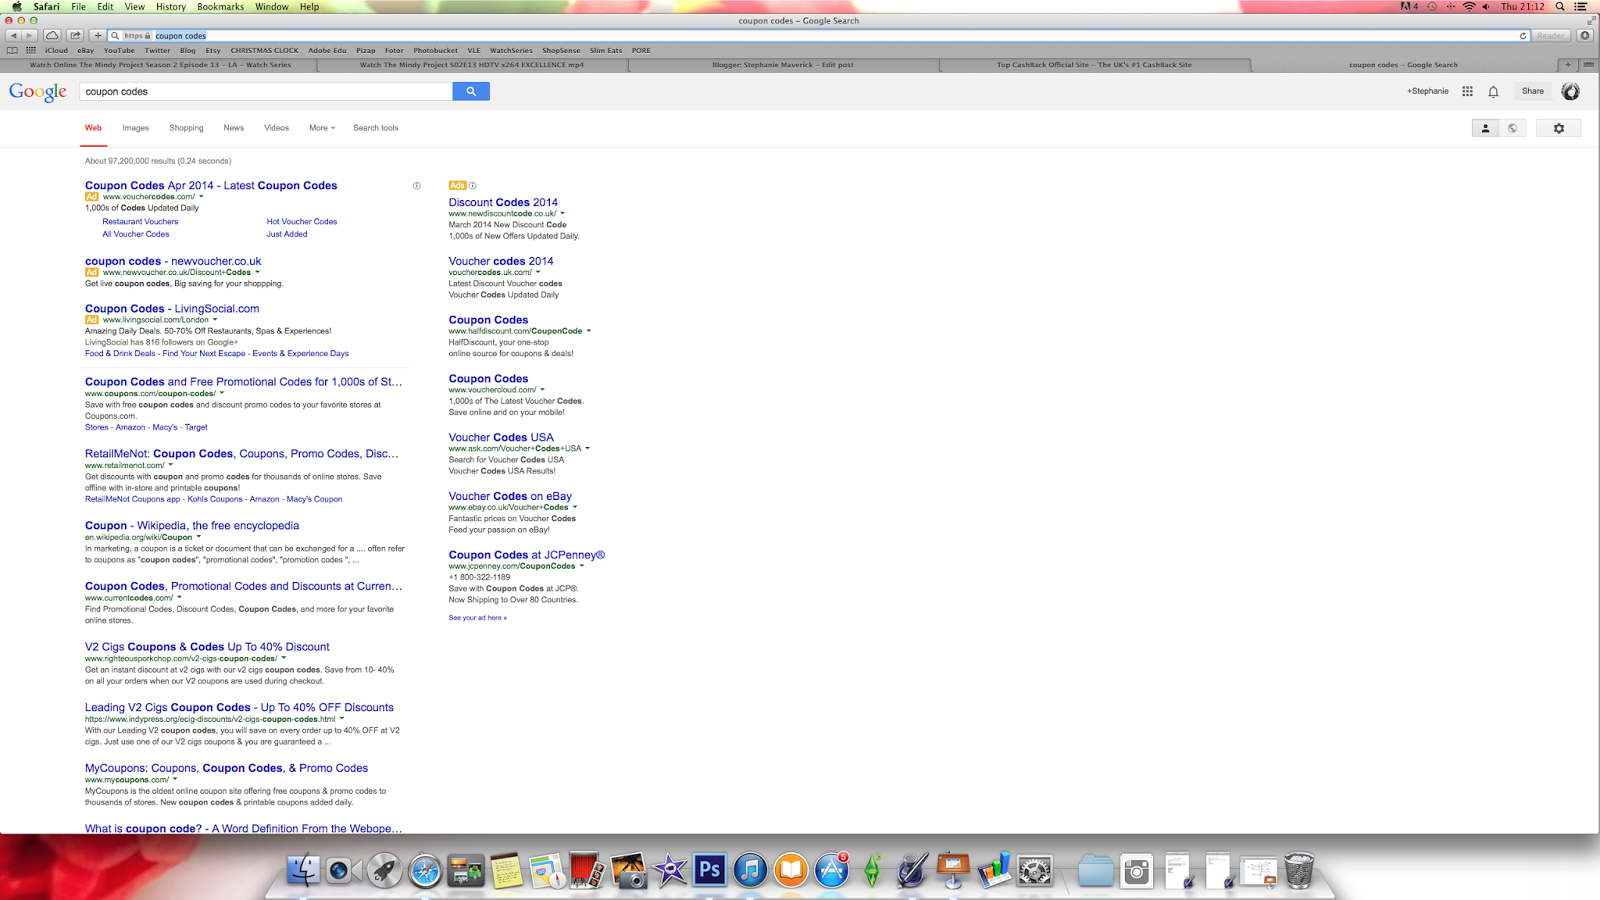Open the Voucher Codes on eBay ad

[x=510, y=496]
